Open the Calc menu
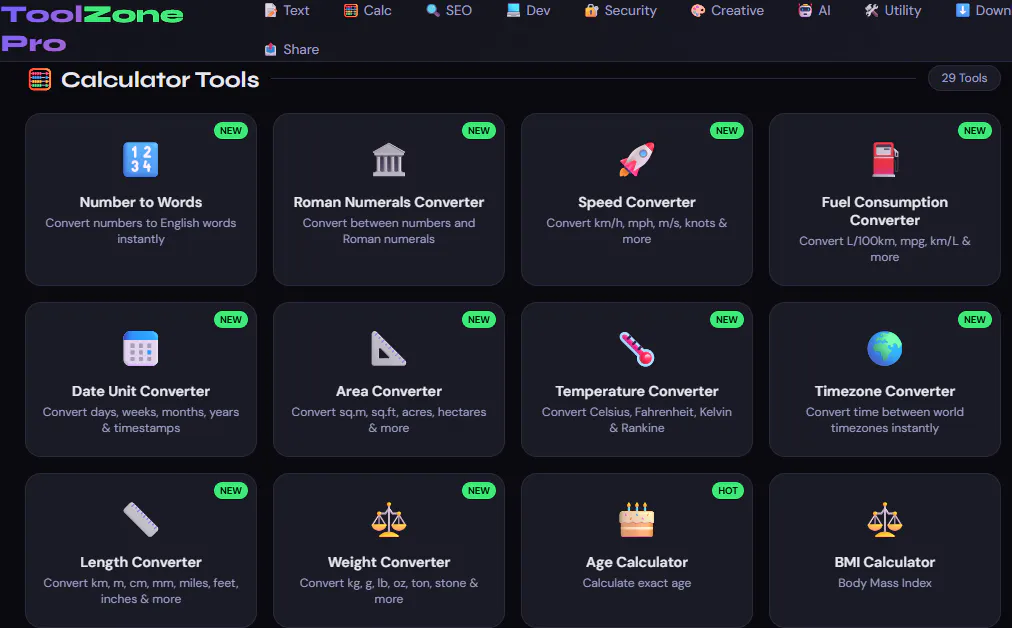Viewport: 1012px width, 628px height. (368, 10)
